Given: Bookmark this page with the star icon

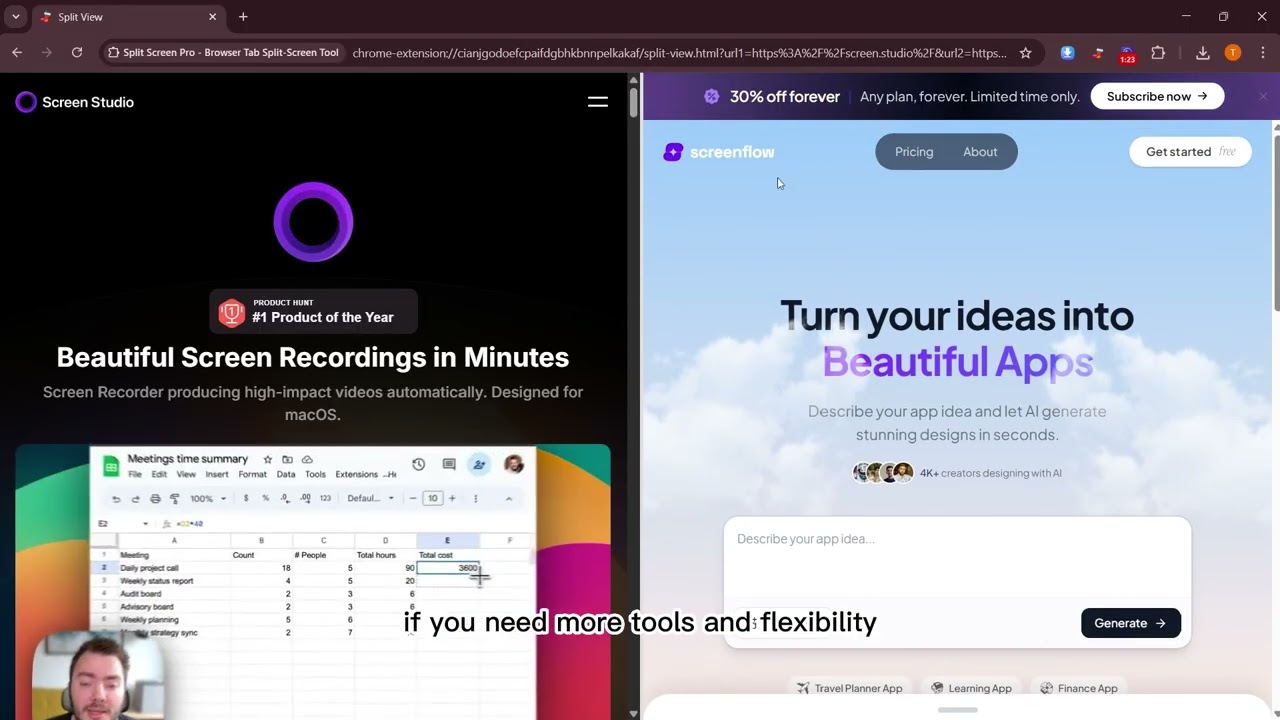Looking at the screenshot, I should pyautogui.click(x=1025, y=53).
